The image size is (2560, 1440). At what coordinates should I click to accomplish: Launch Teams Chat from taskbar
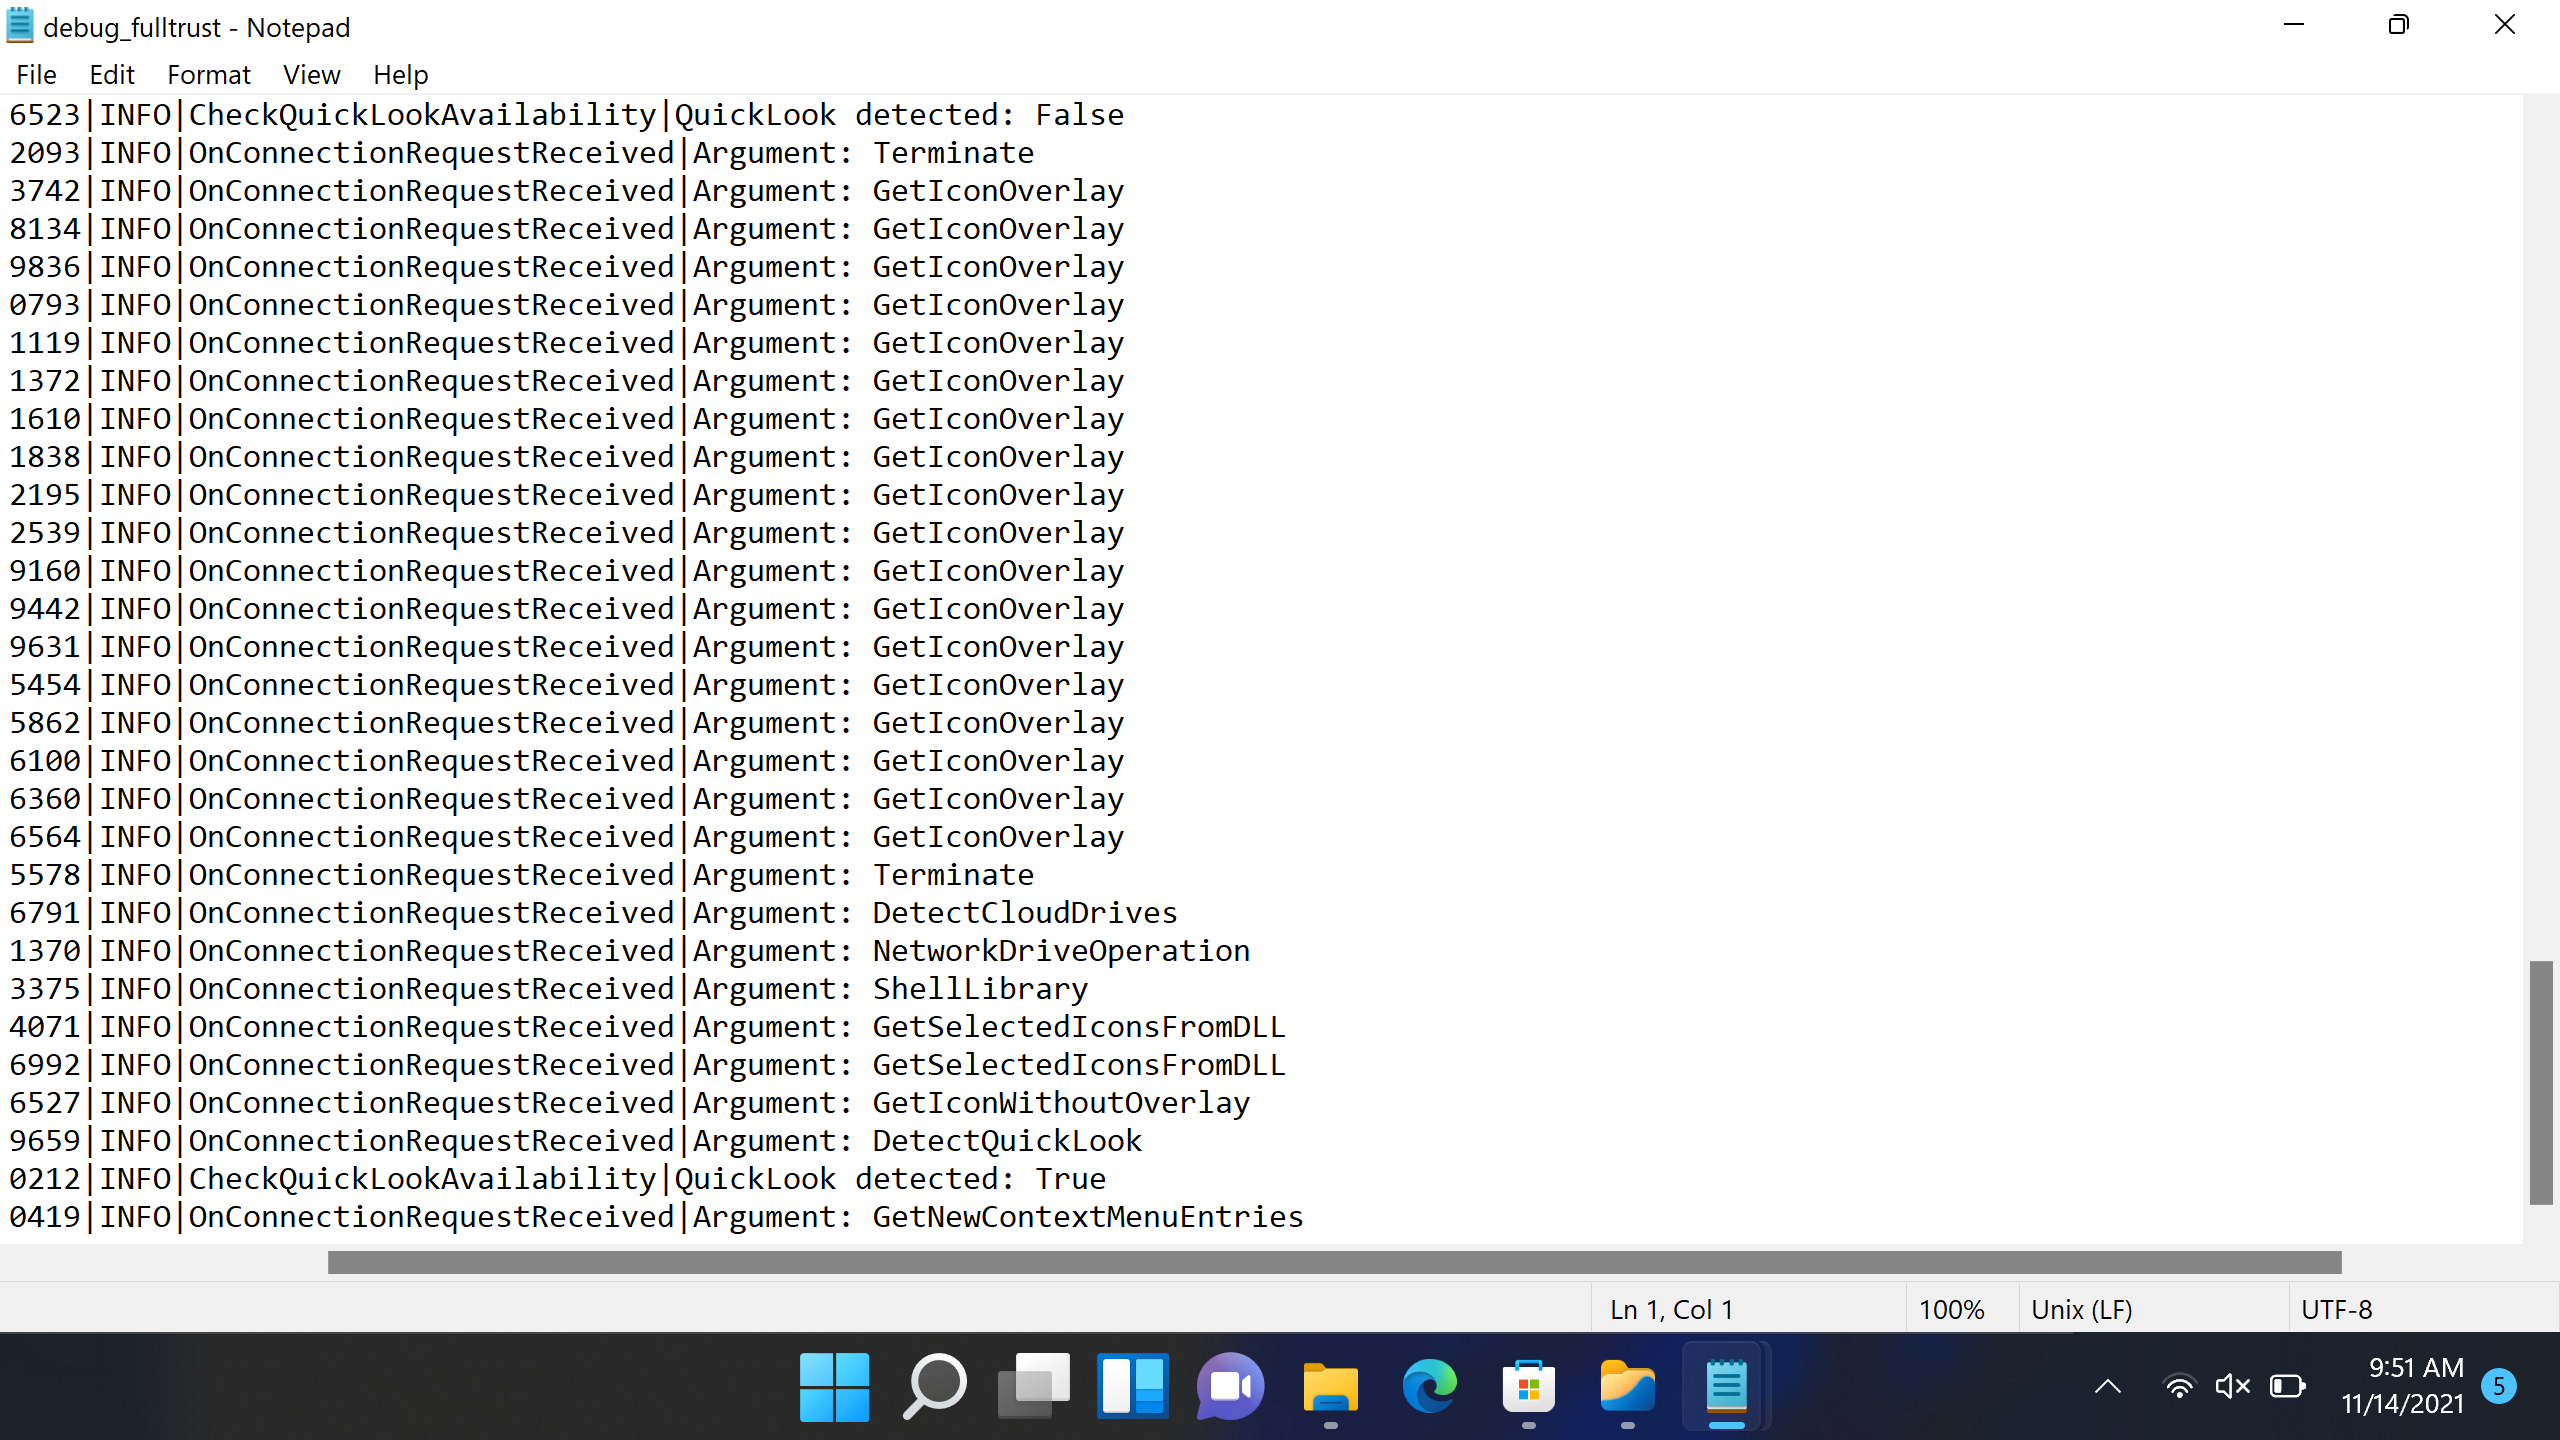(1230, 1387)
